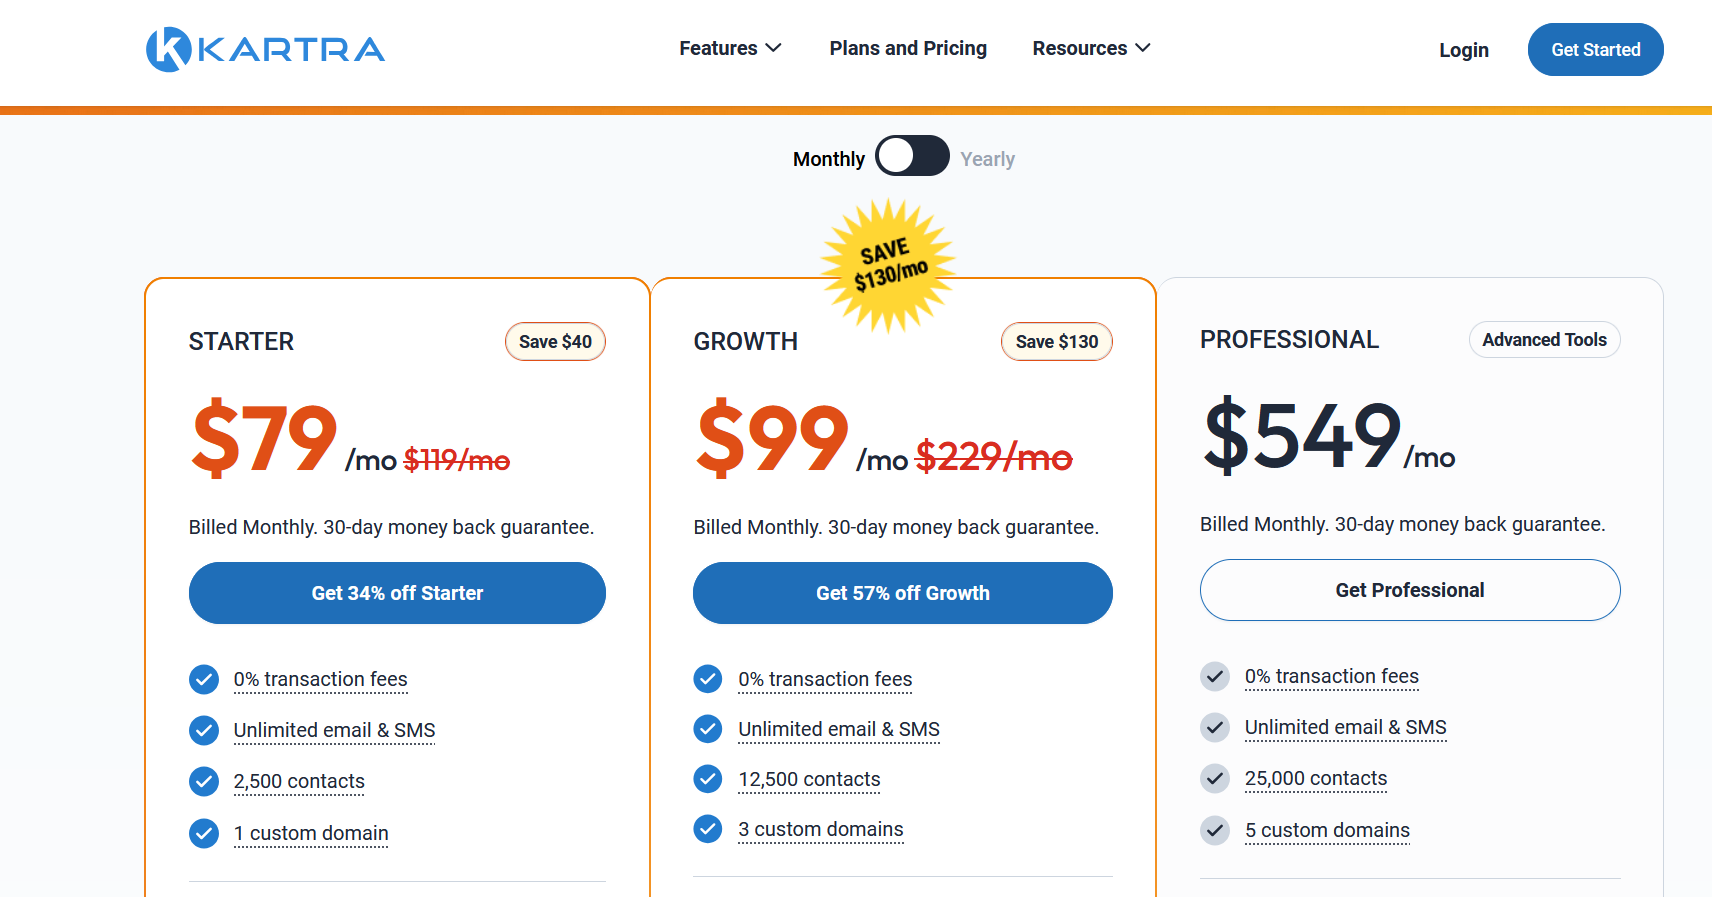This screenshot has height=897, width=1712.
Task: Select the Yearly billing label
Action: tap(987, 159)
